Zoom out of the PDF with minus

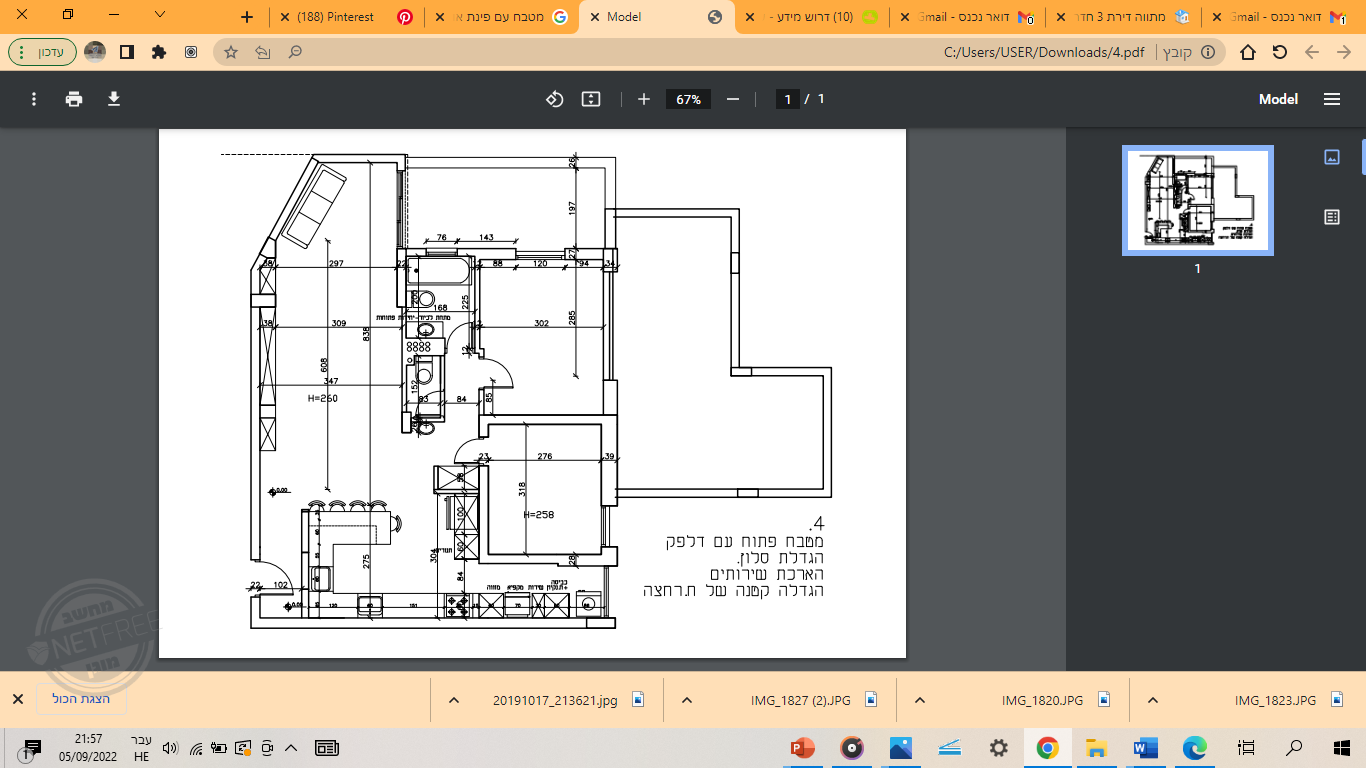pyautogui.click(x=733, y=99)
